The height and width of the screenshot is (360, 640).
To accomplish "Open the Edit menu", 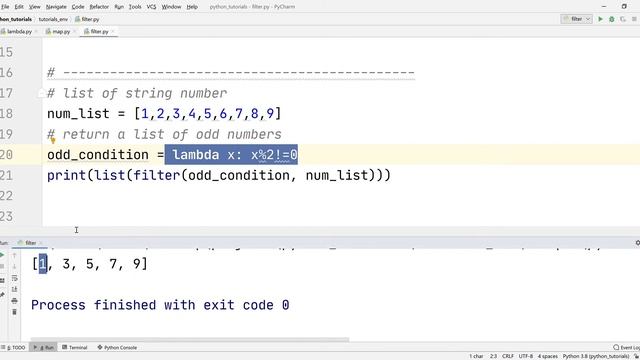I will 19,7.
